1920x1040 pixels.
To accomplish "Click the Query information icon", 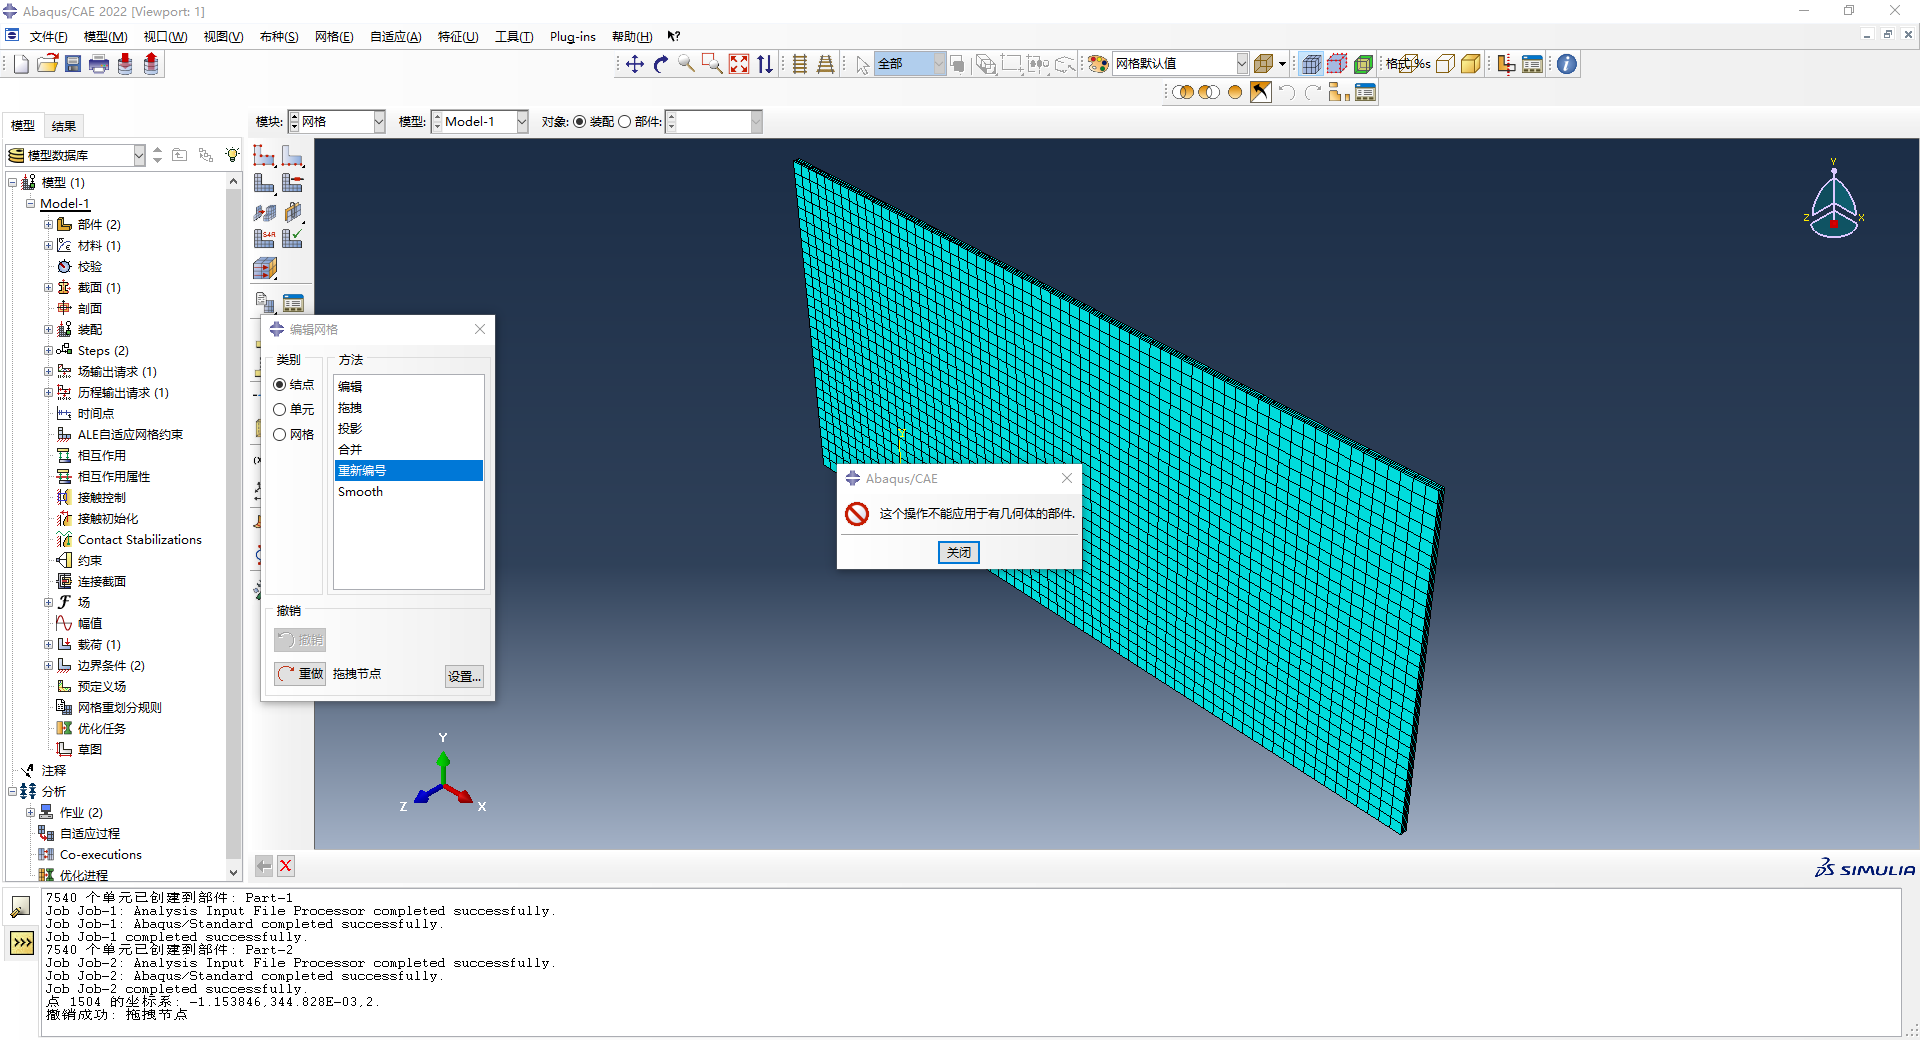I will 1567,64.
